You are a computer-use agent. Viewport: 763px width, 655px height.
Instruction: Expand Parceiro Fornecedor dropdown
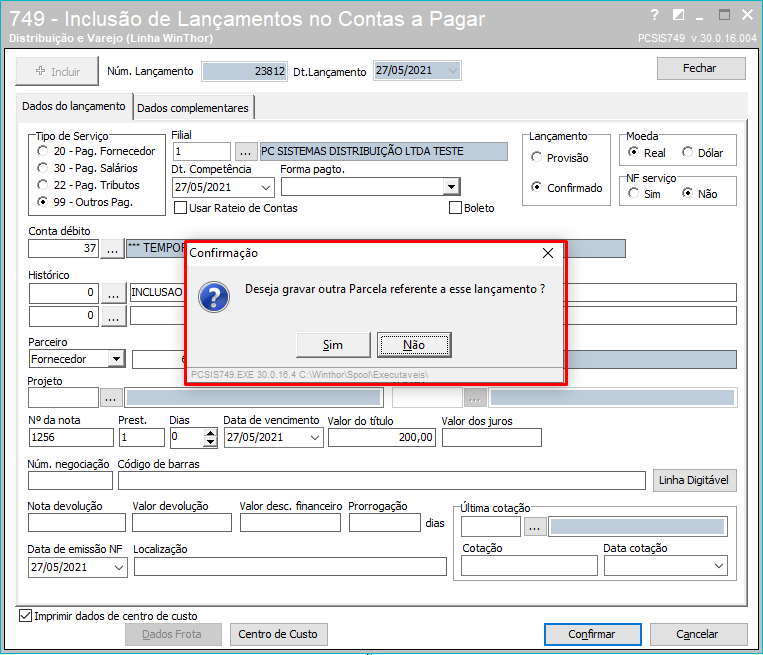pyautogui.click(x=116, y=359)
